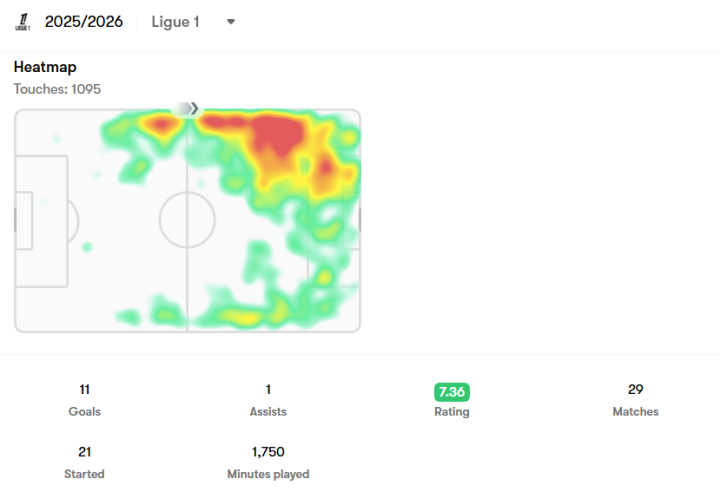The width and height of the screenshot is (720, 492).
Task: Click the red hotspot on the heatmap
Action: pos(278,134)
